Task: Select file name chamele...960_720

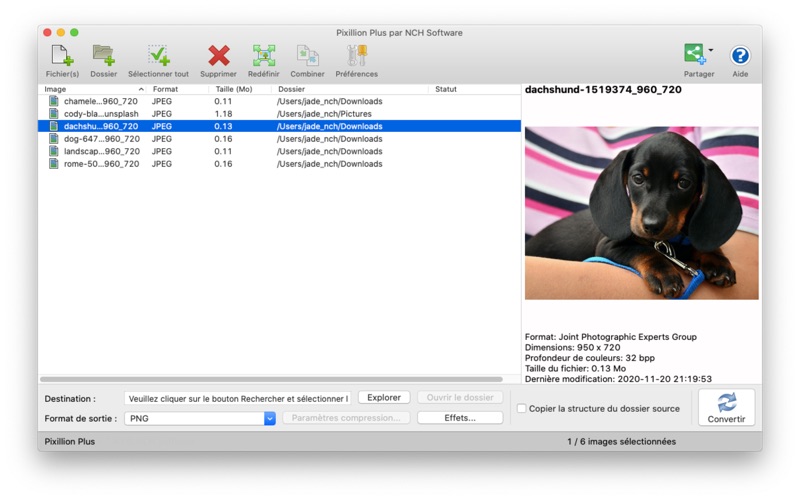Action: click(x=101, y=101)
